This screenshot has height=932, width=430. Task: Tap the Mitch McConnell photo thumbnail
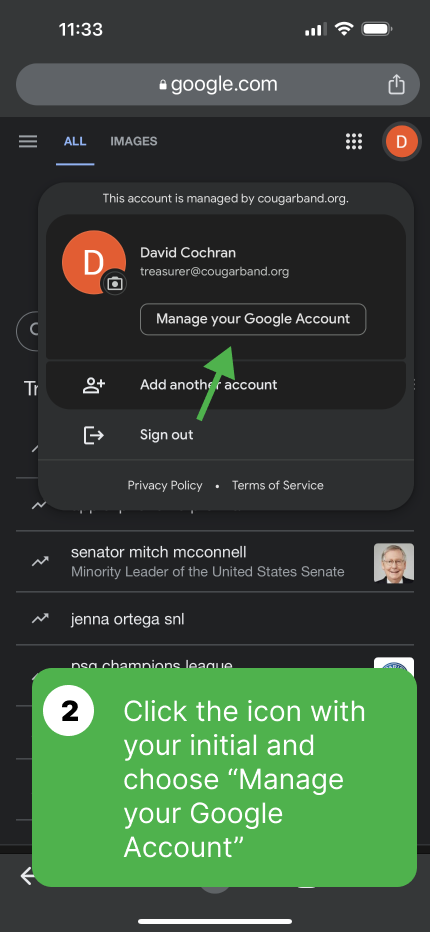[x=394, y=563]
